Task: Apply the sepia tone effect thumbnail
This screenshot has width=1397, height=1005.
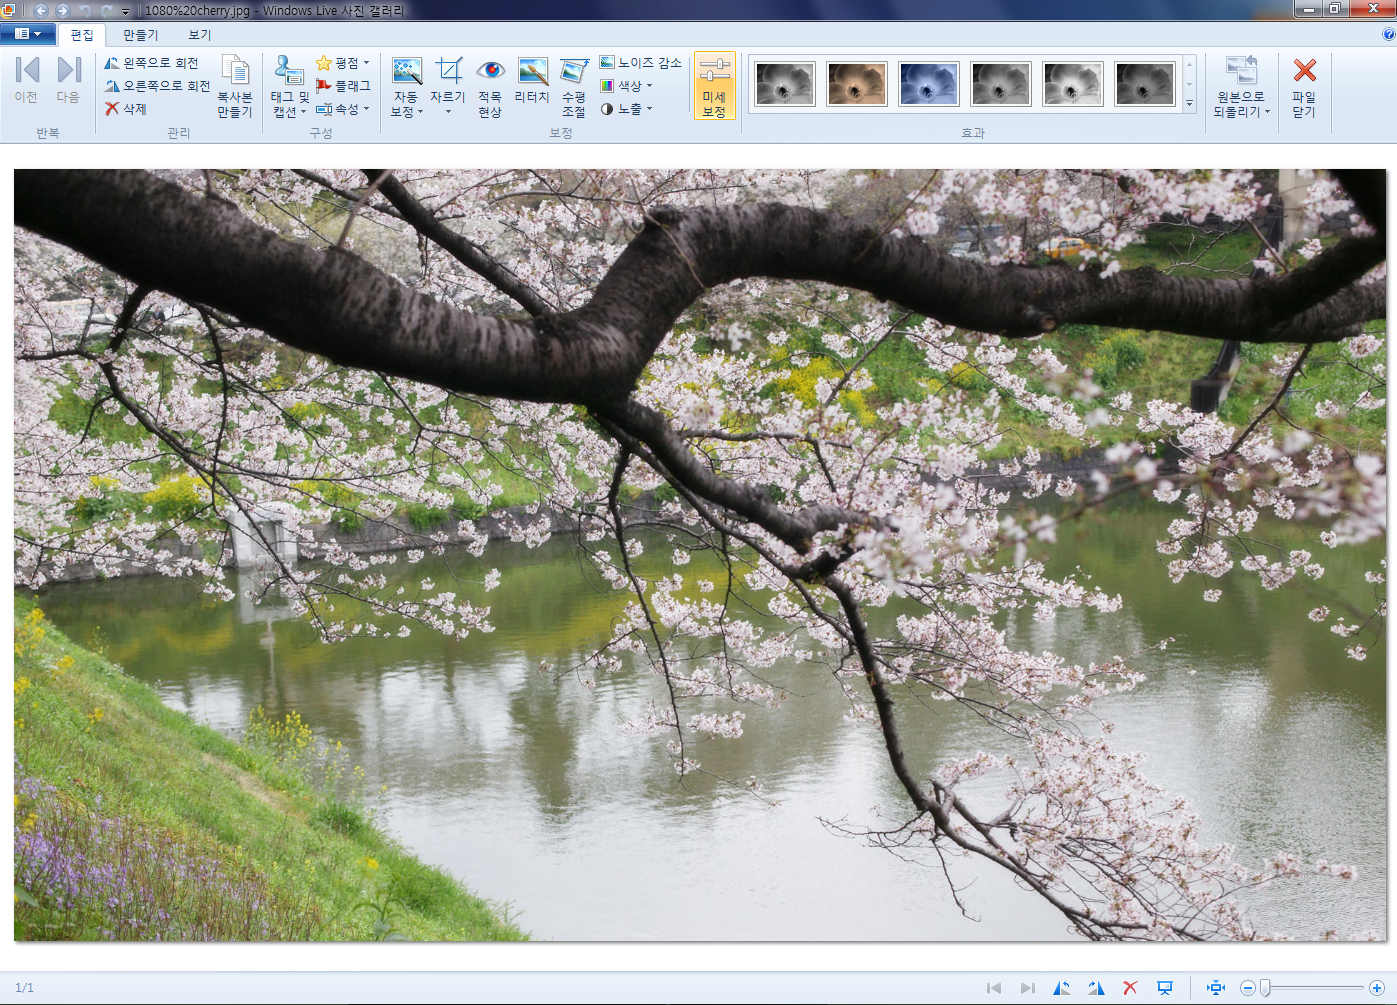Action: [x=857, y=84]
